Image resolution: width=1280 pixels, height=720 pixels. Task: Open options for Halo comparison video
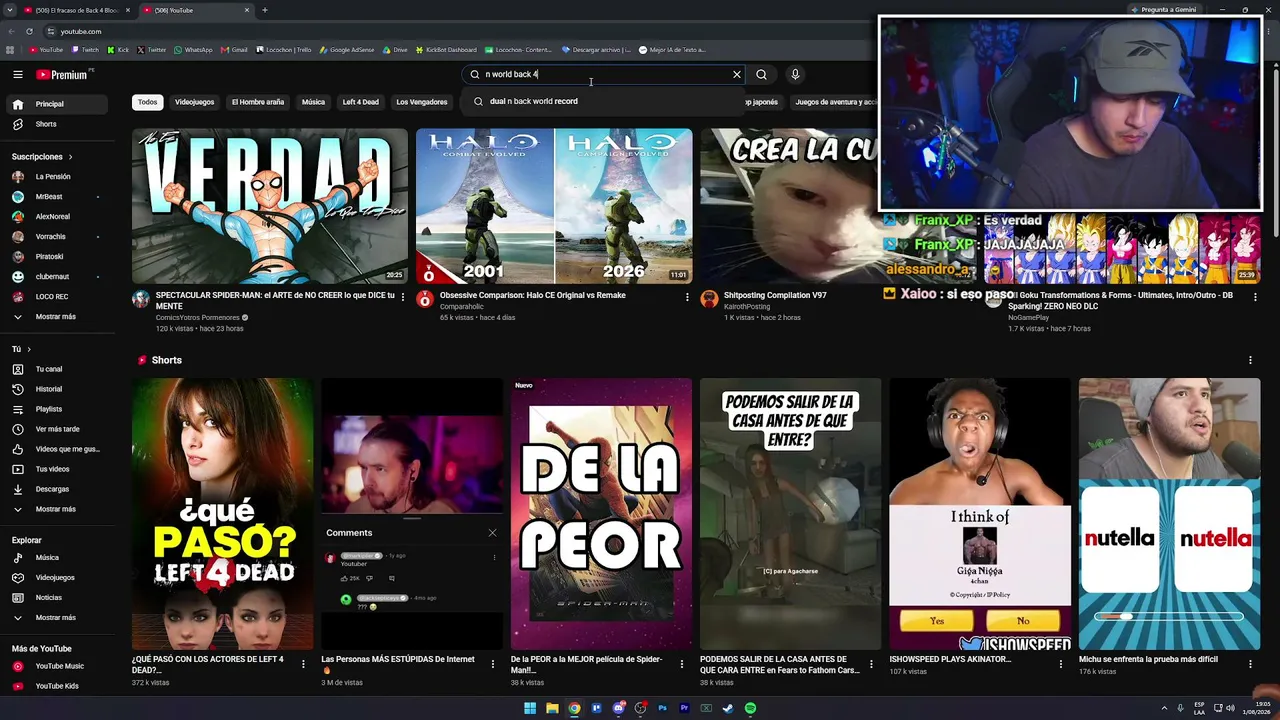pos(687,297)
